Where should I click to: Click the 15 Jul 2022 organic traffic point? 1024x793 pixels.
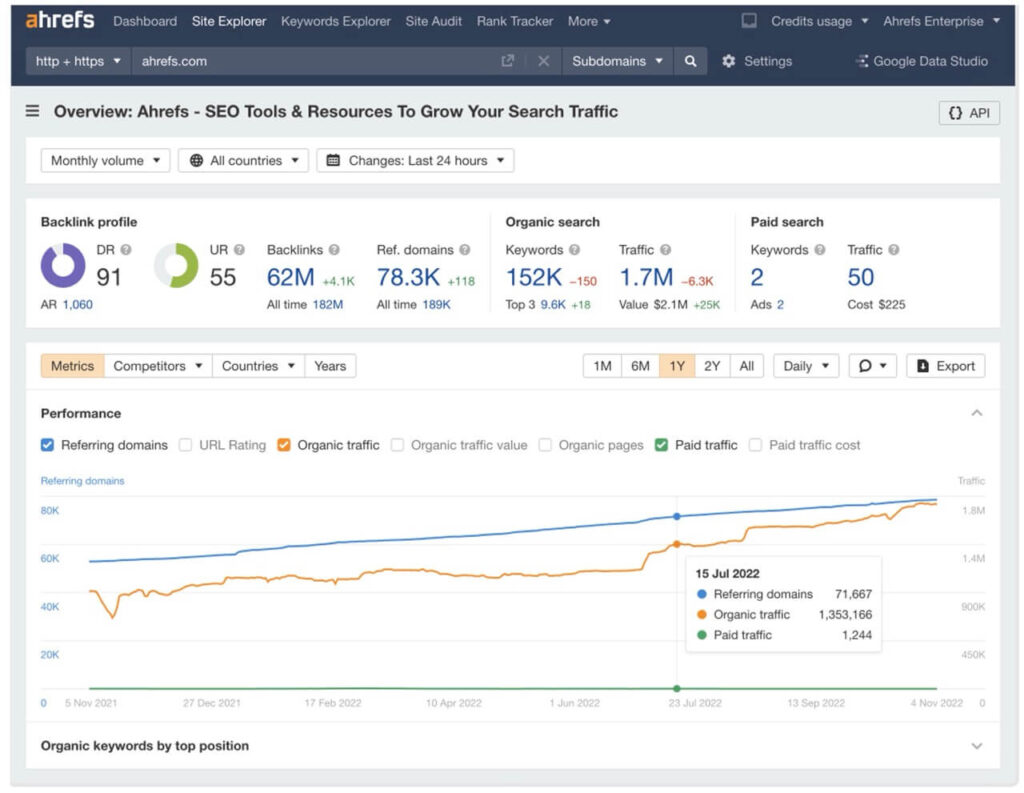coord(677,544)
